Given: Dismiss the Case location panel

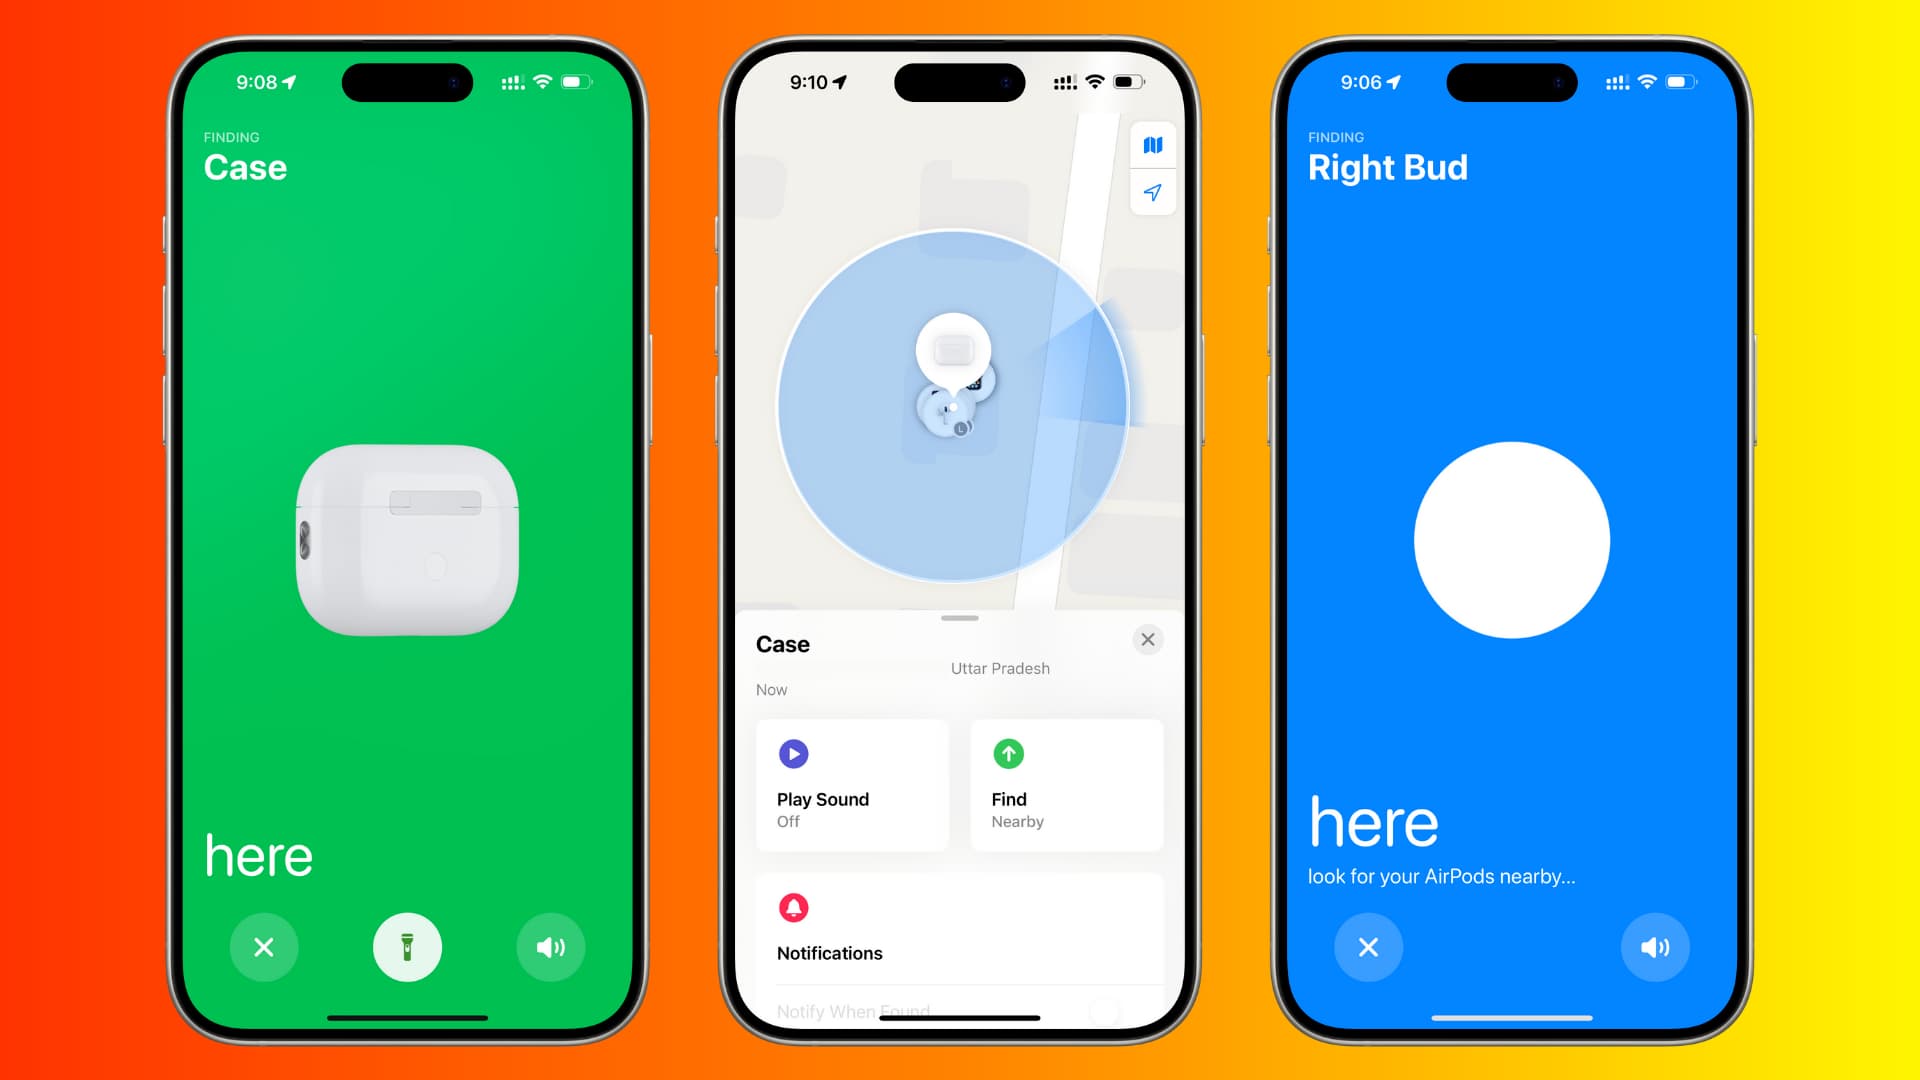Looking at the screenshot, I should coord(1146,638).
